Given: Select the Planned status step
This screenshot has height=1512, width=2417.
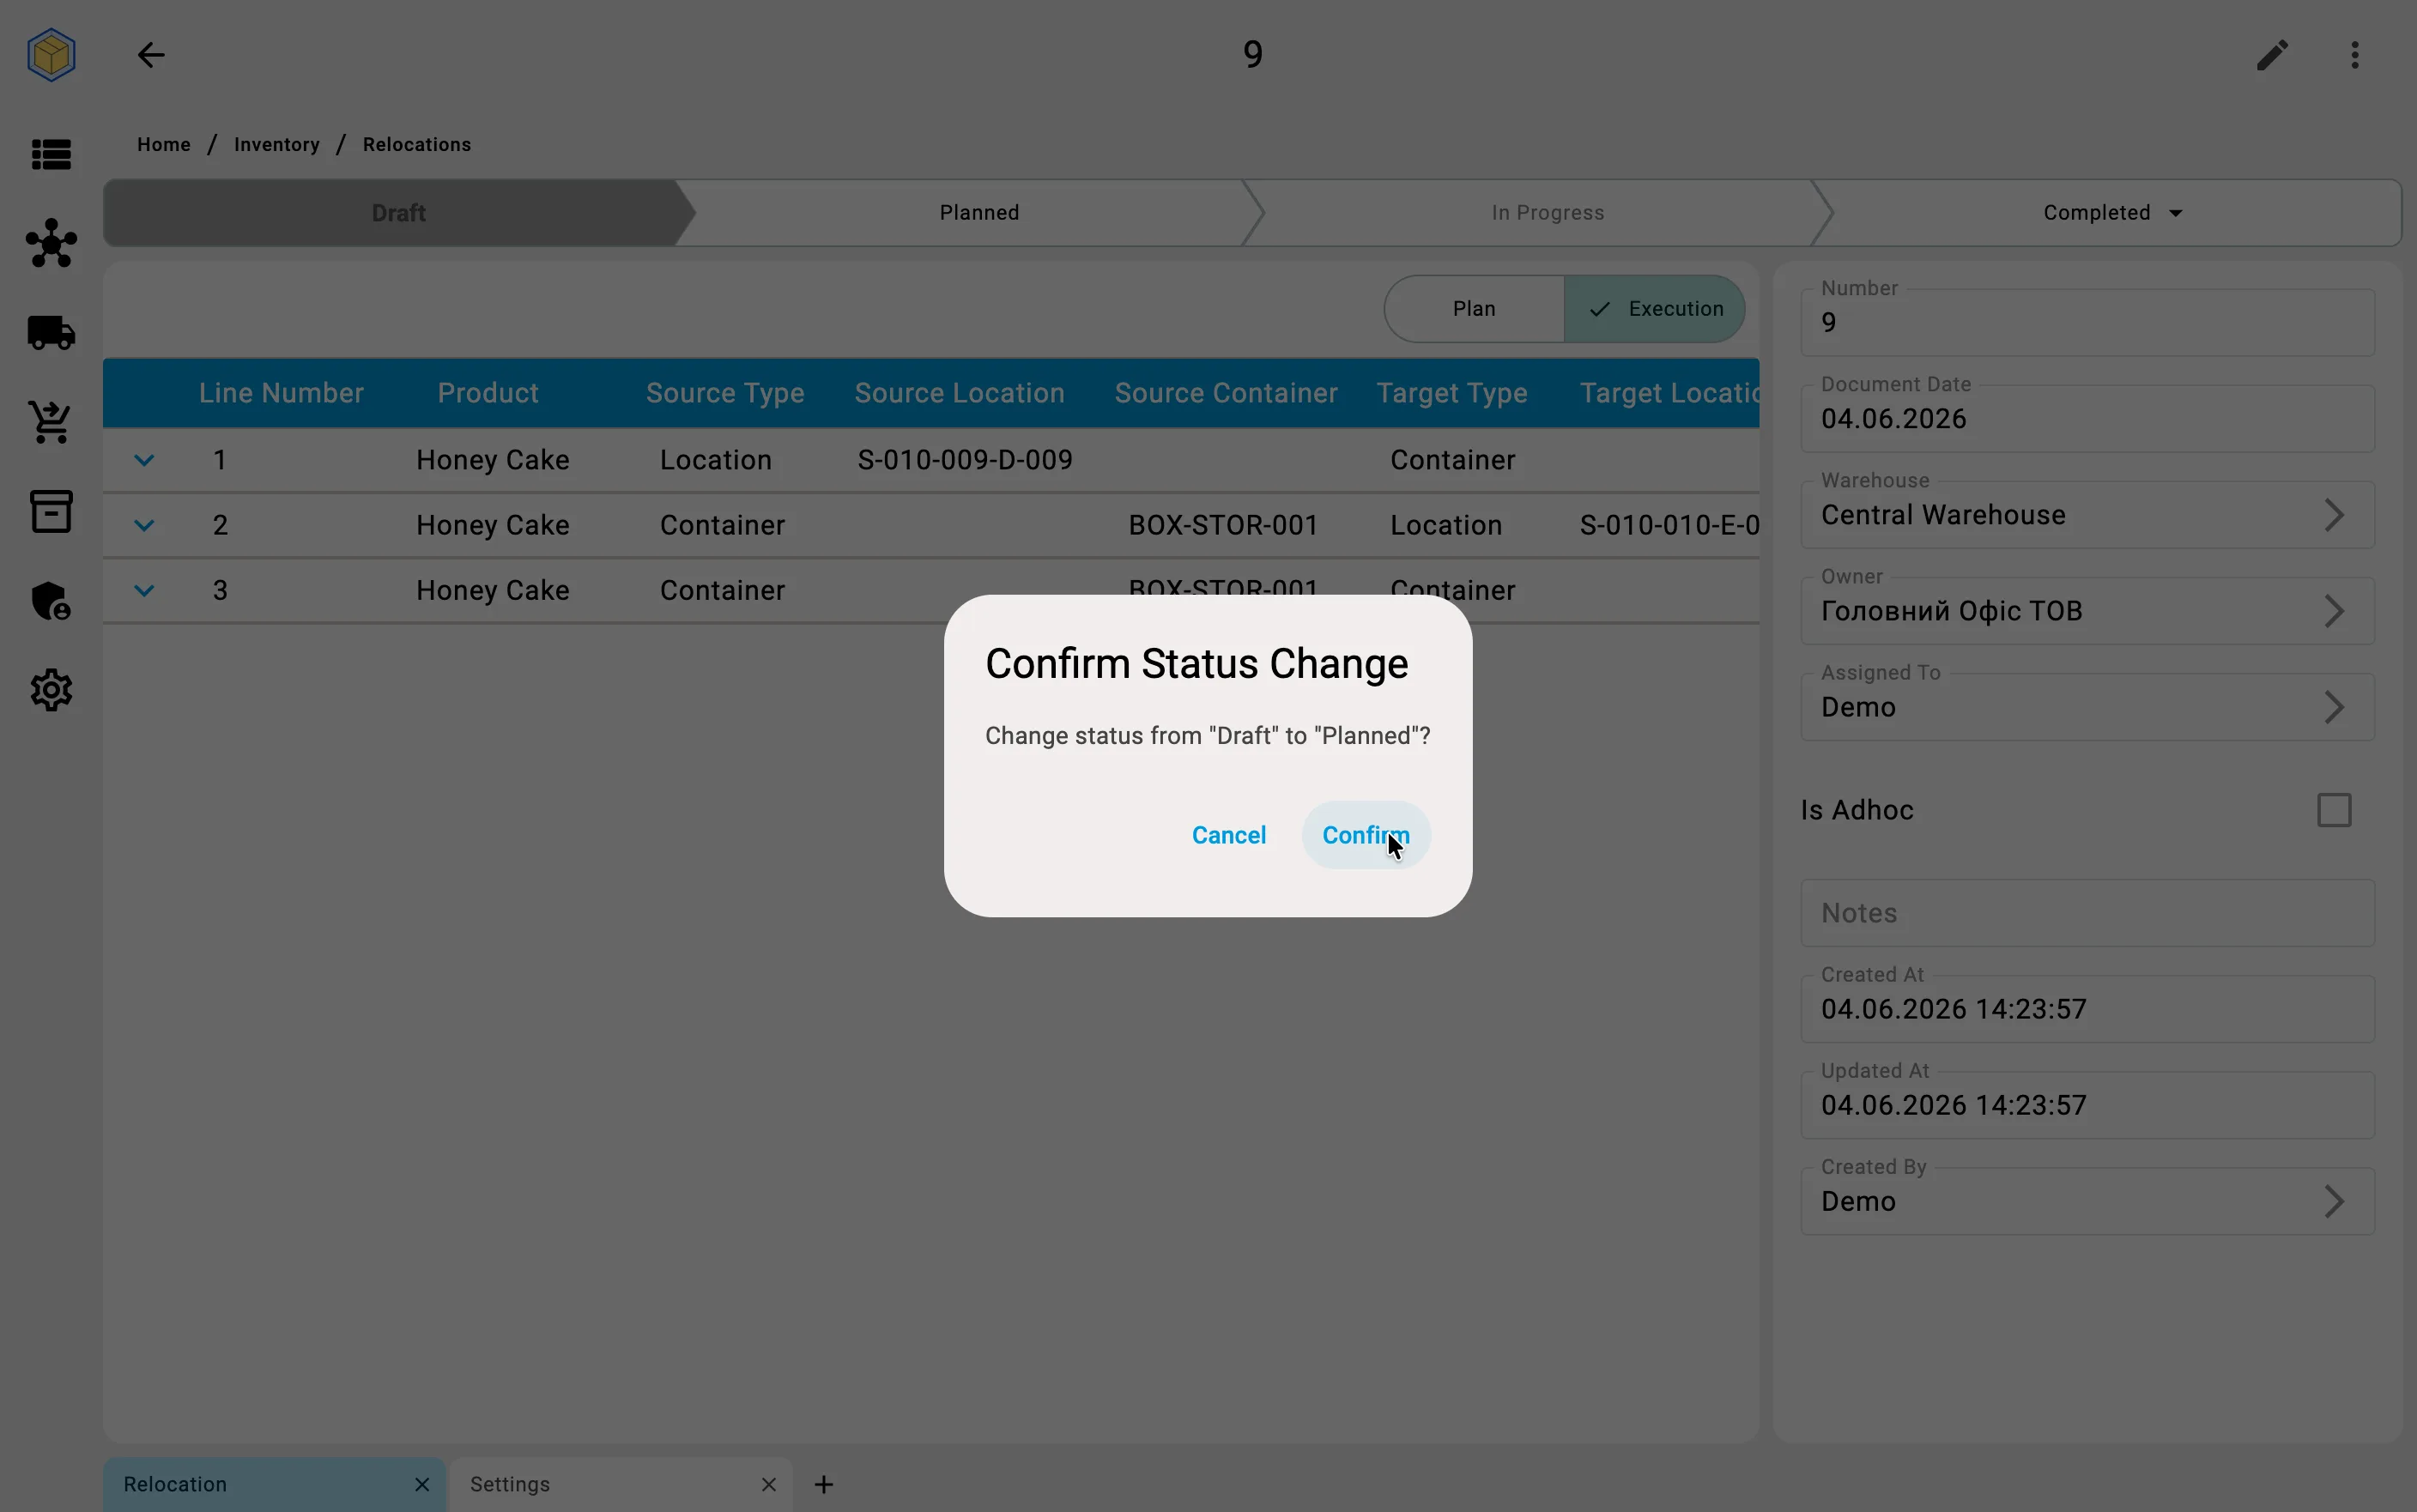Looking at the screenshot, I should (979, 213).
